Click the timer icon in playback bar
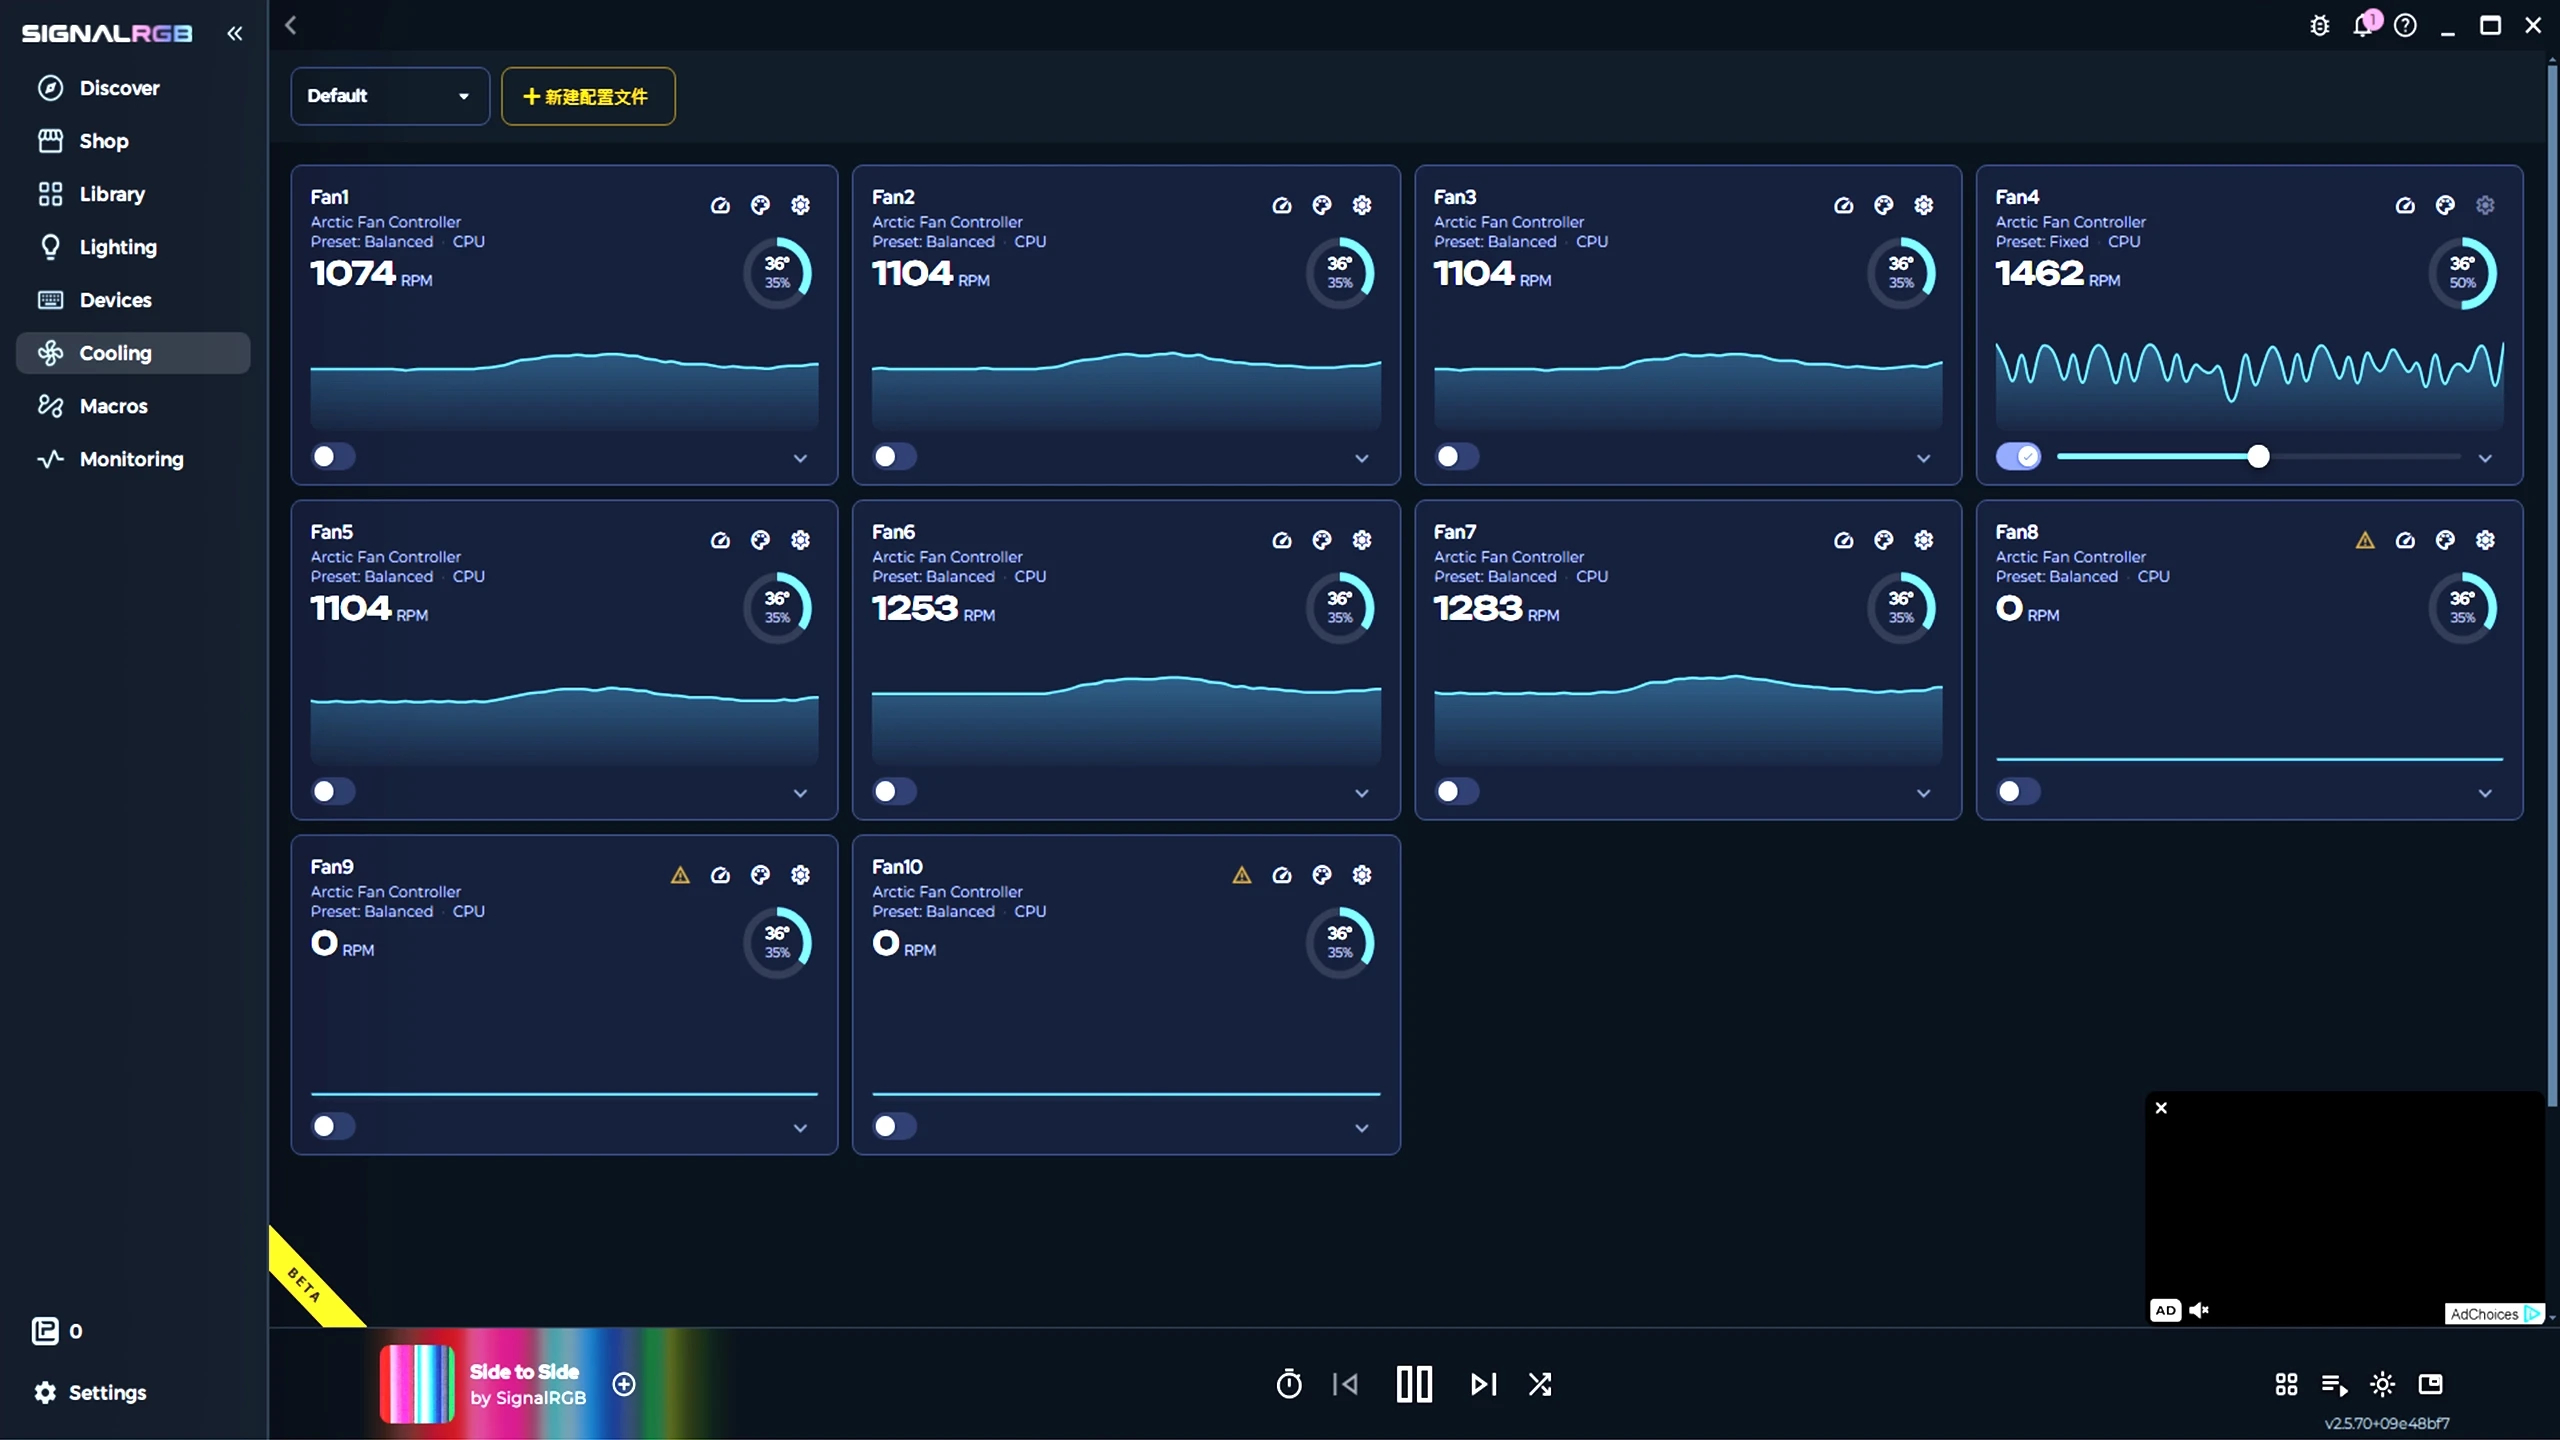The height and width of the screenshot is (1440, 2560). (1289, 1384)
